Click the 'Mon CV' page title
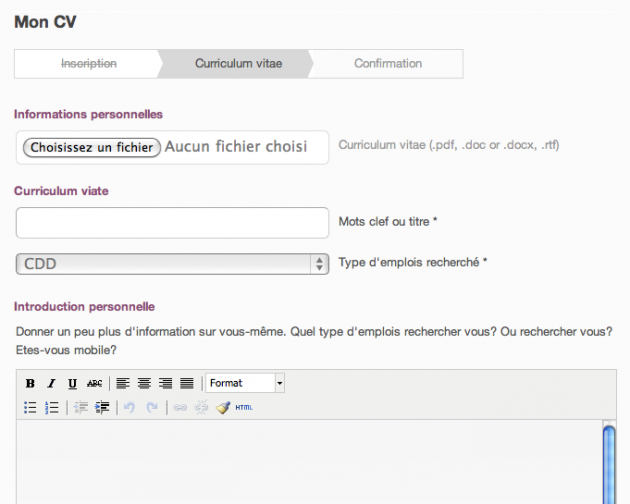The image size is (630, 504). tap(45, 22)
